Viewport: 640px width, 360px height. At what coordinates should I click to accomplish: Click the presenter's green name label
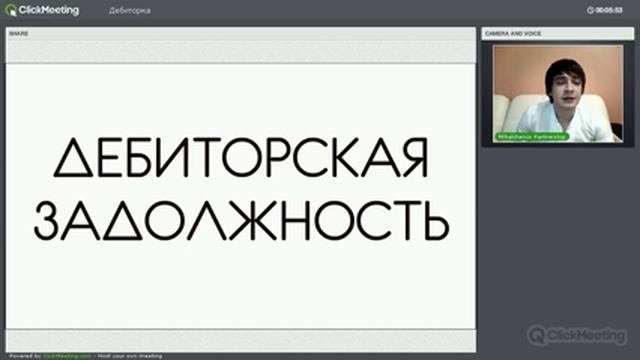tap(532, 137)
